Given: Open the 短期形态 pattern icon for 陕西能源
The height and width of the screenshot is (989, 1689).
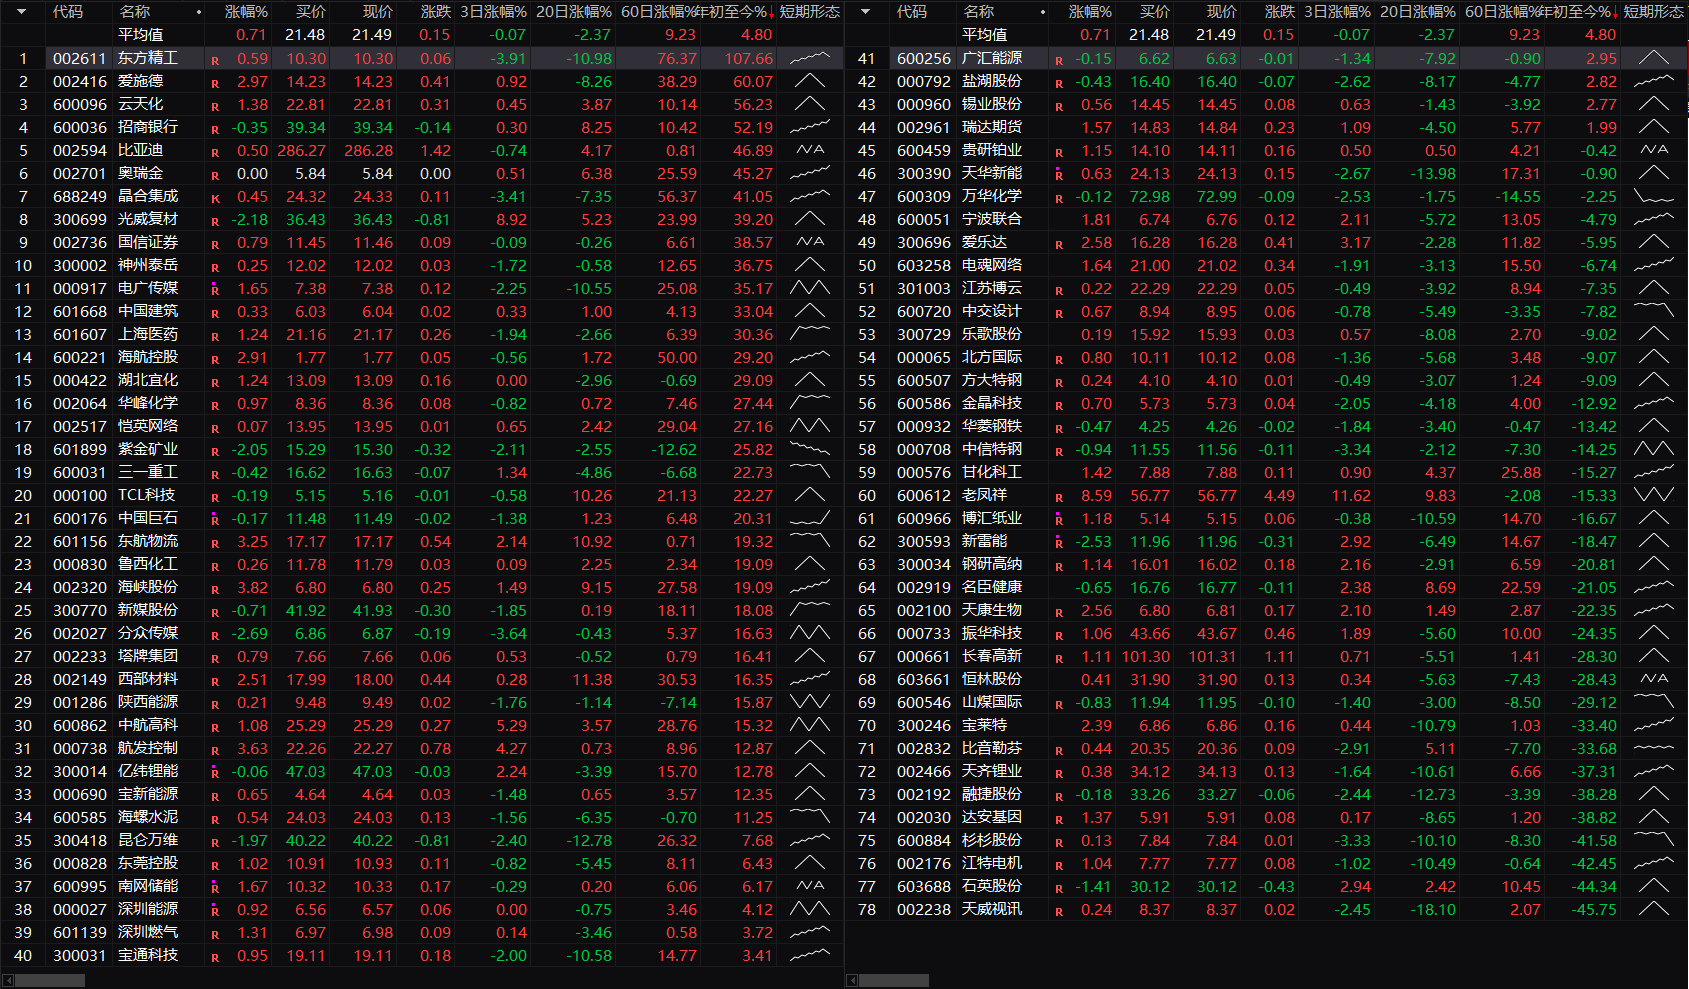Looking at the screenshot, I should [x=810, y=702].
